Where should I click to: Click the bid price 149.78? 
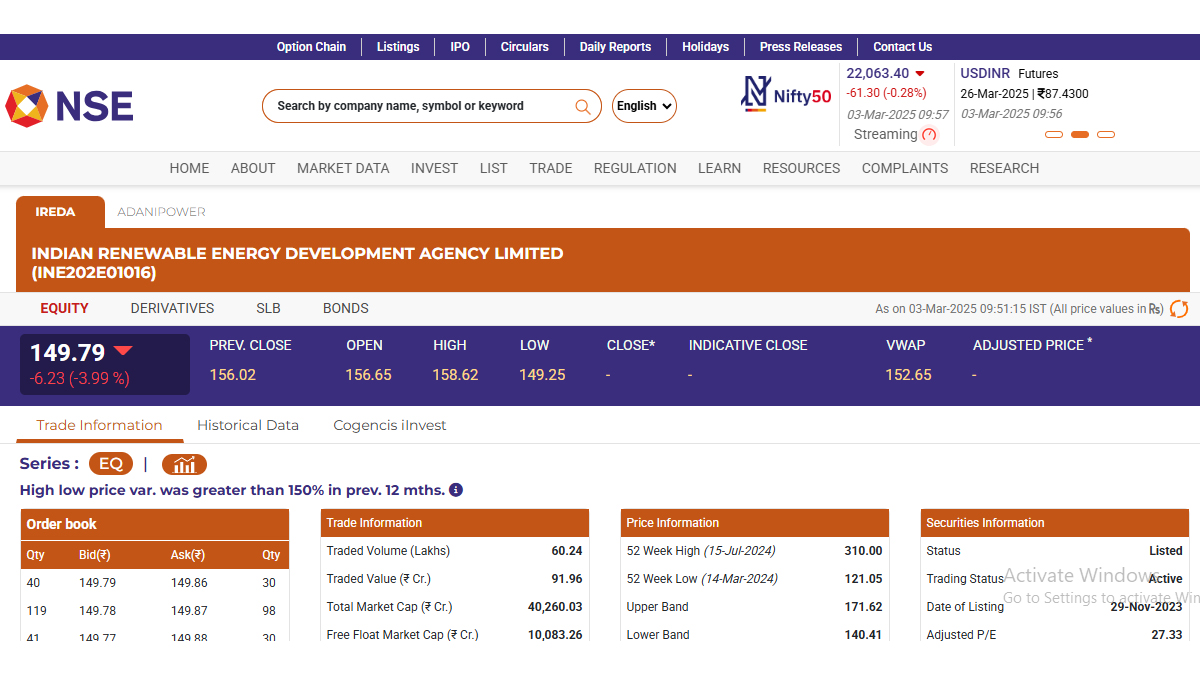click(x=97, y=610)
